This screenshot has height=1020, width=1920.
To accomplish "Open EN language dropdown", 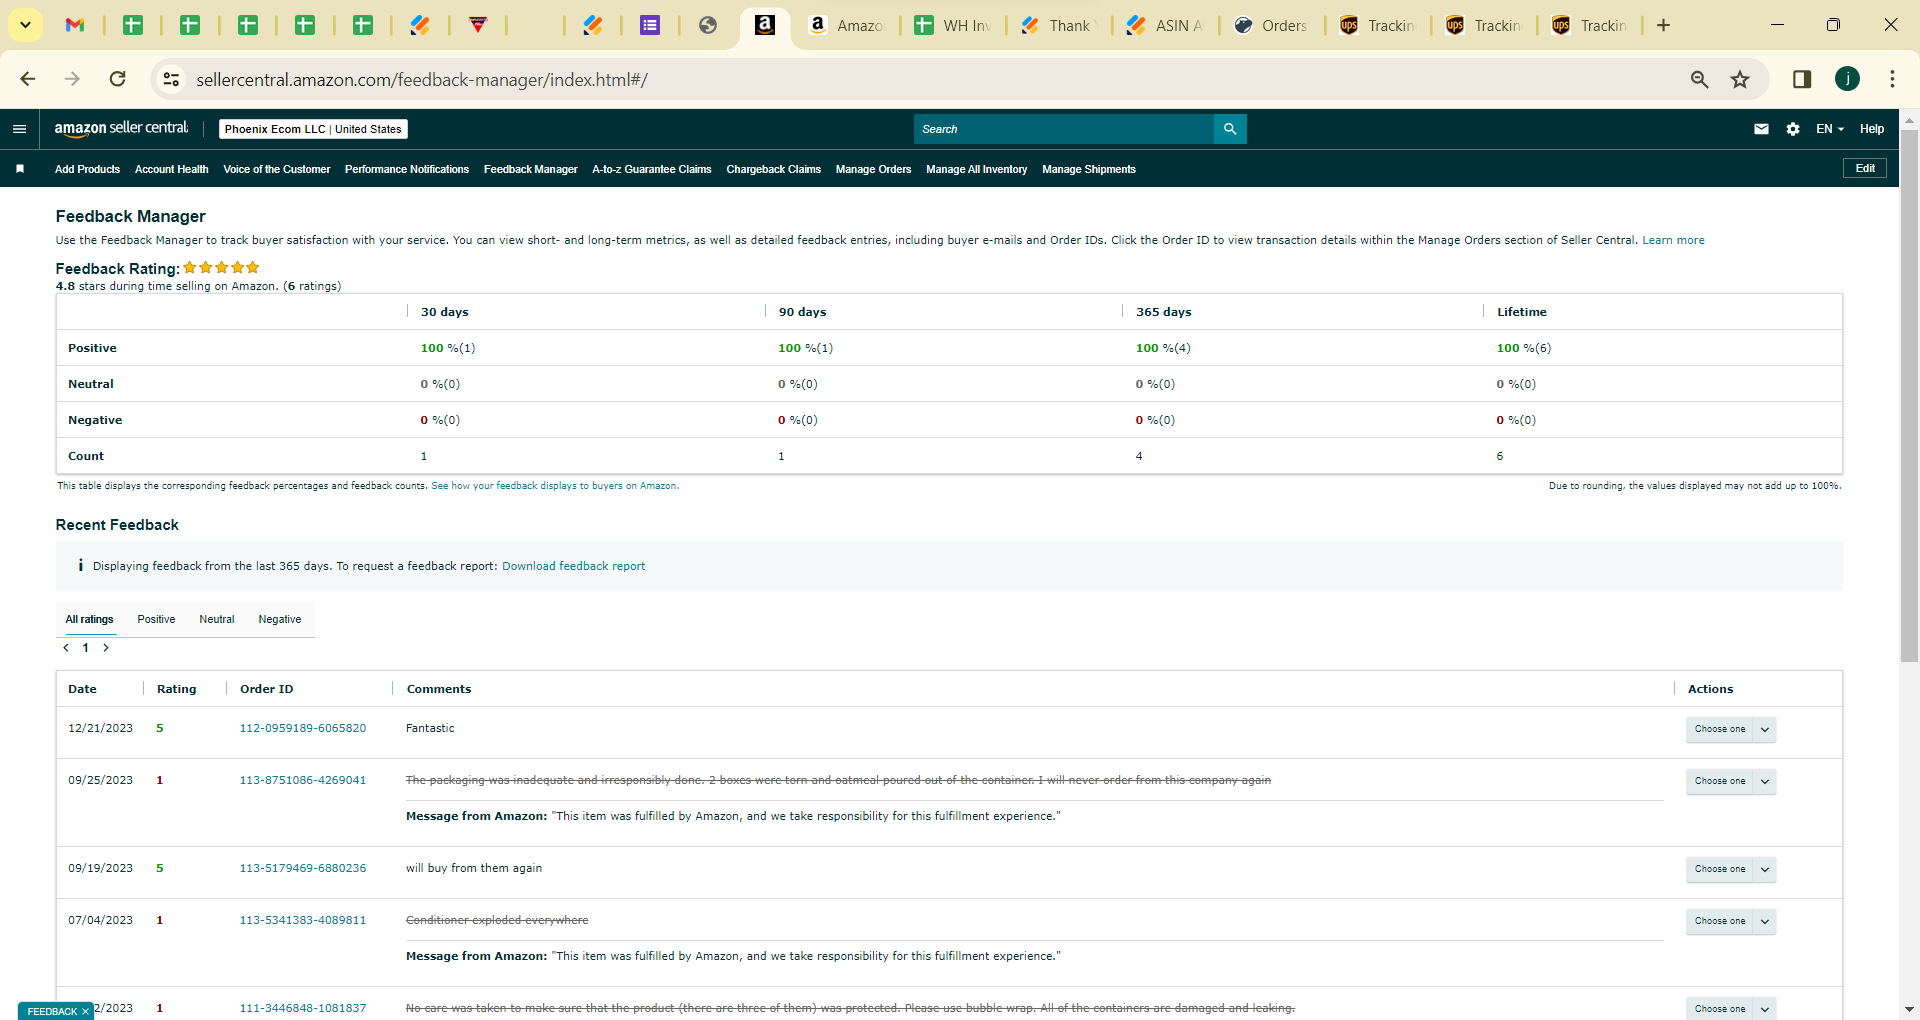I will [x=1830, y=129].
